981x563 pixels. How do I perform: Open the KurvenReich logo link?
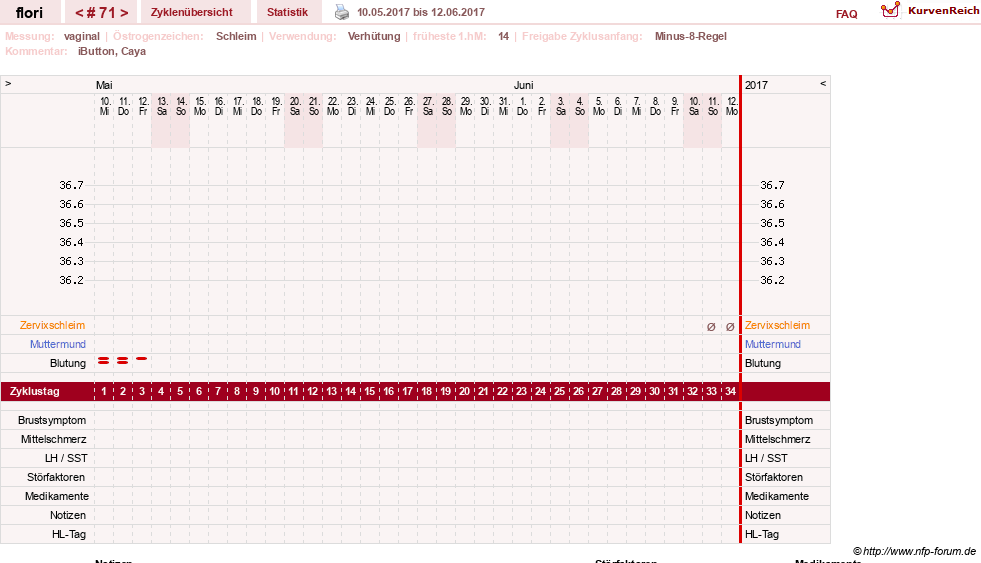930,11
